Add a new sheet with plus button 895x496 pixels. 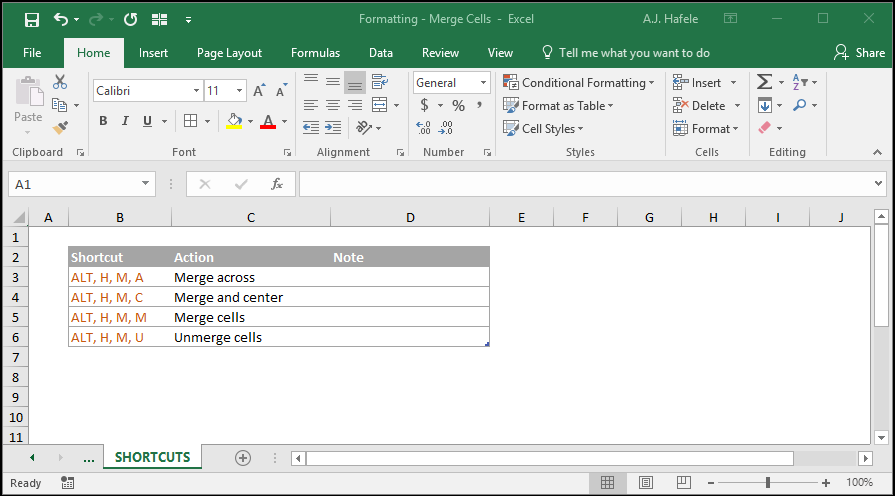tap(243, 458)
